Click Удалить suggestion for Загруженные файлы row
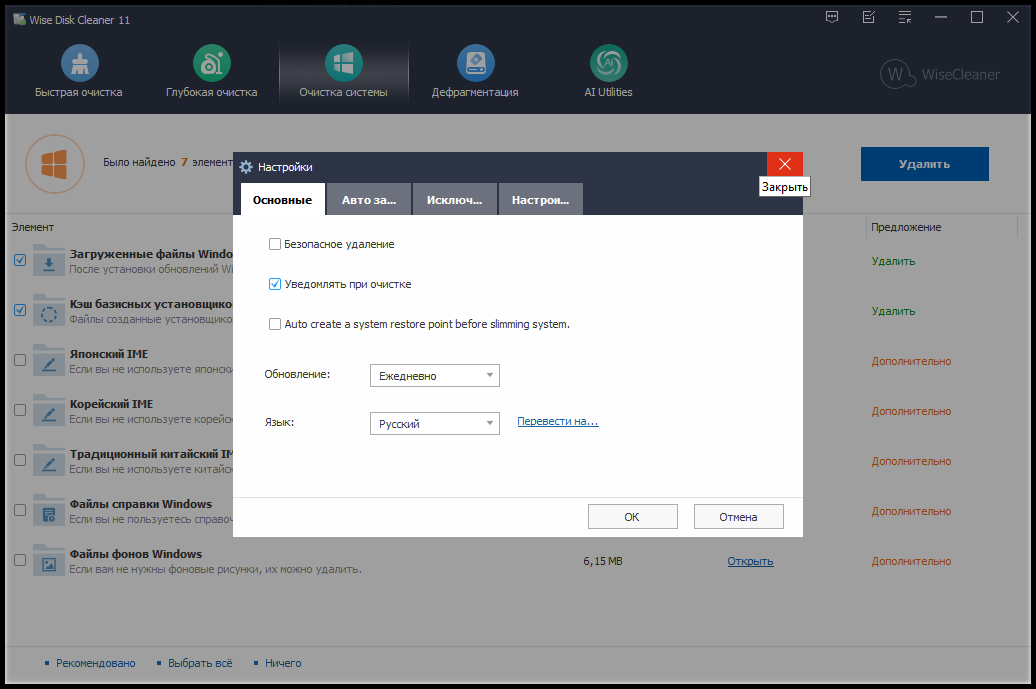 point(893,261)
